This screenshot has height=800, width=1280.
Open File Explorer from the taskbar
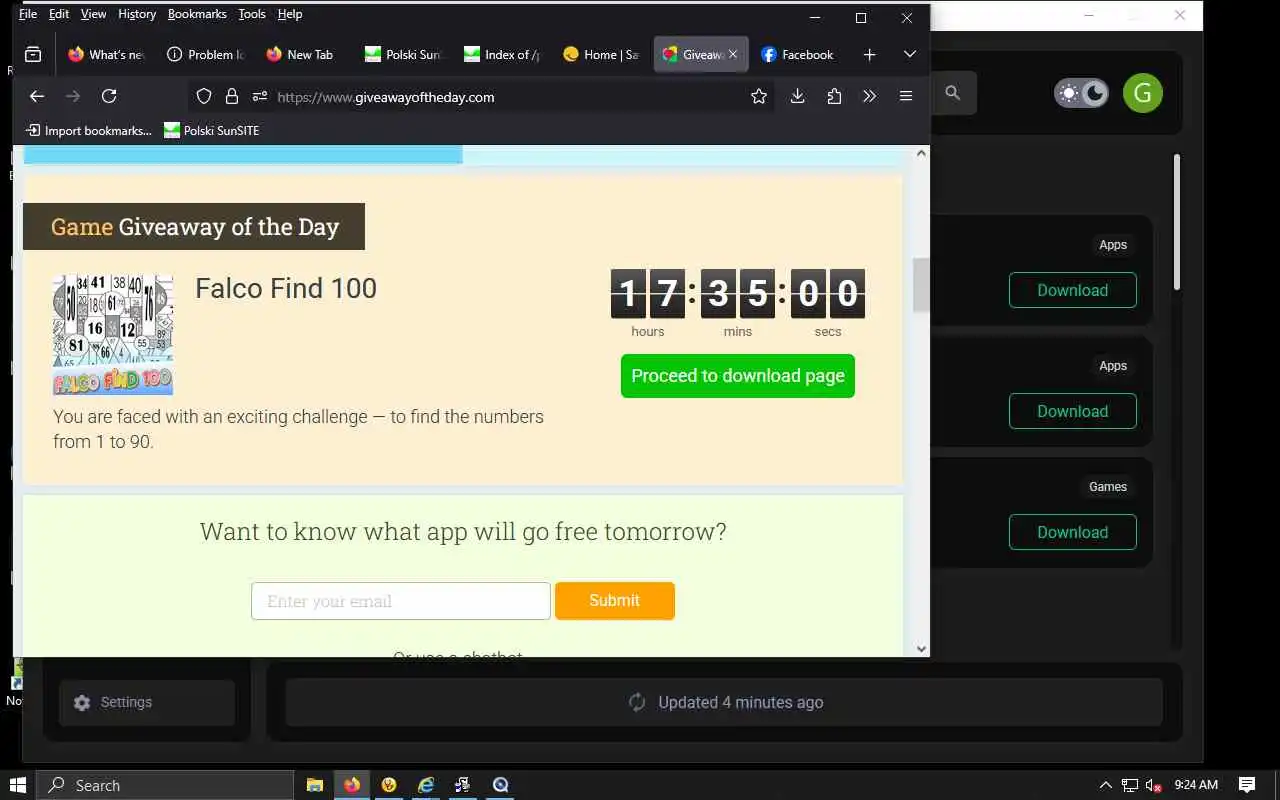(x=314, y=785)
